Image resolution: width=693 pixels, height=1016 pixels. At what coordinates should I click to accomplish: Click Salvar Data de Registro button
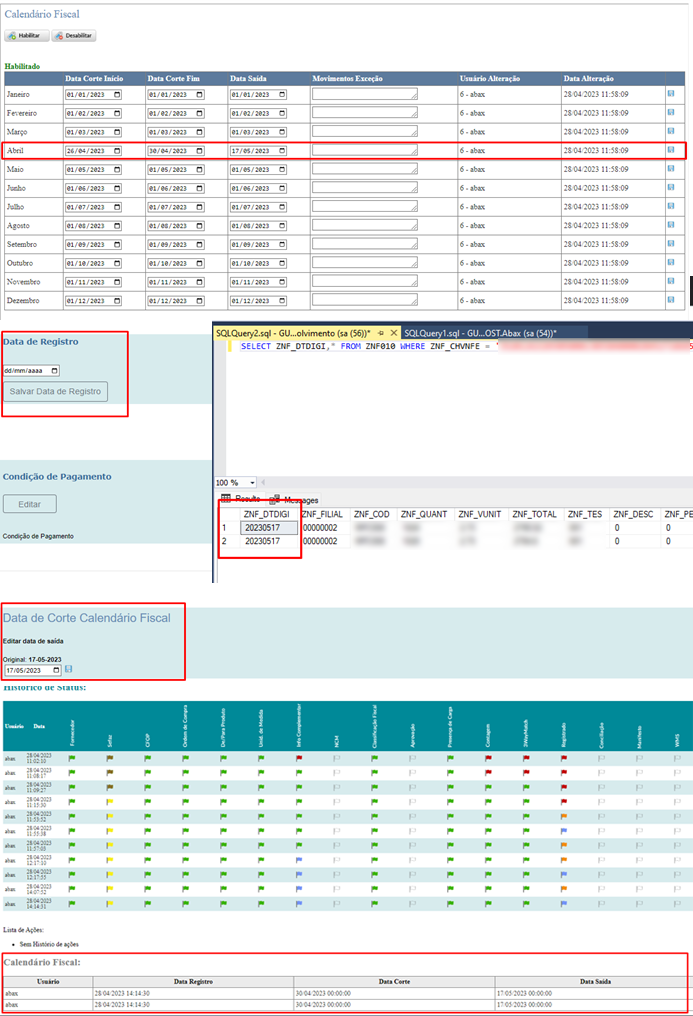click(55, 391)
